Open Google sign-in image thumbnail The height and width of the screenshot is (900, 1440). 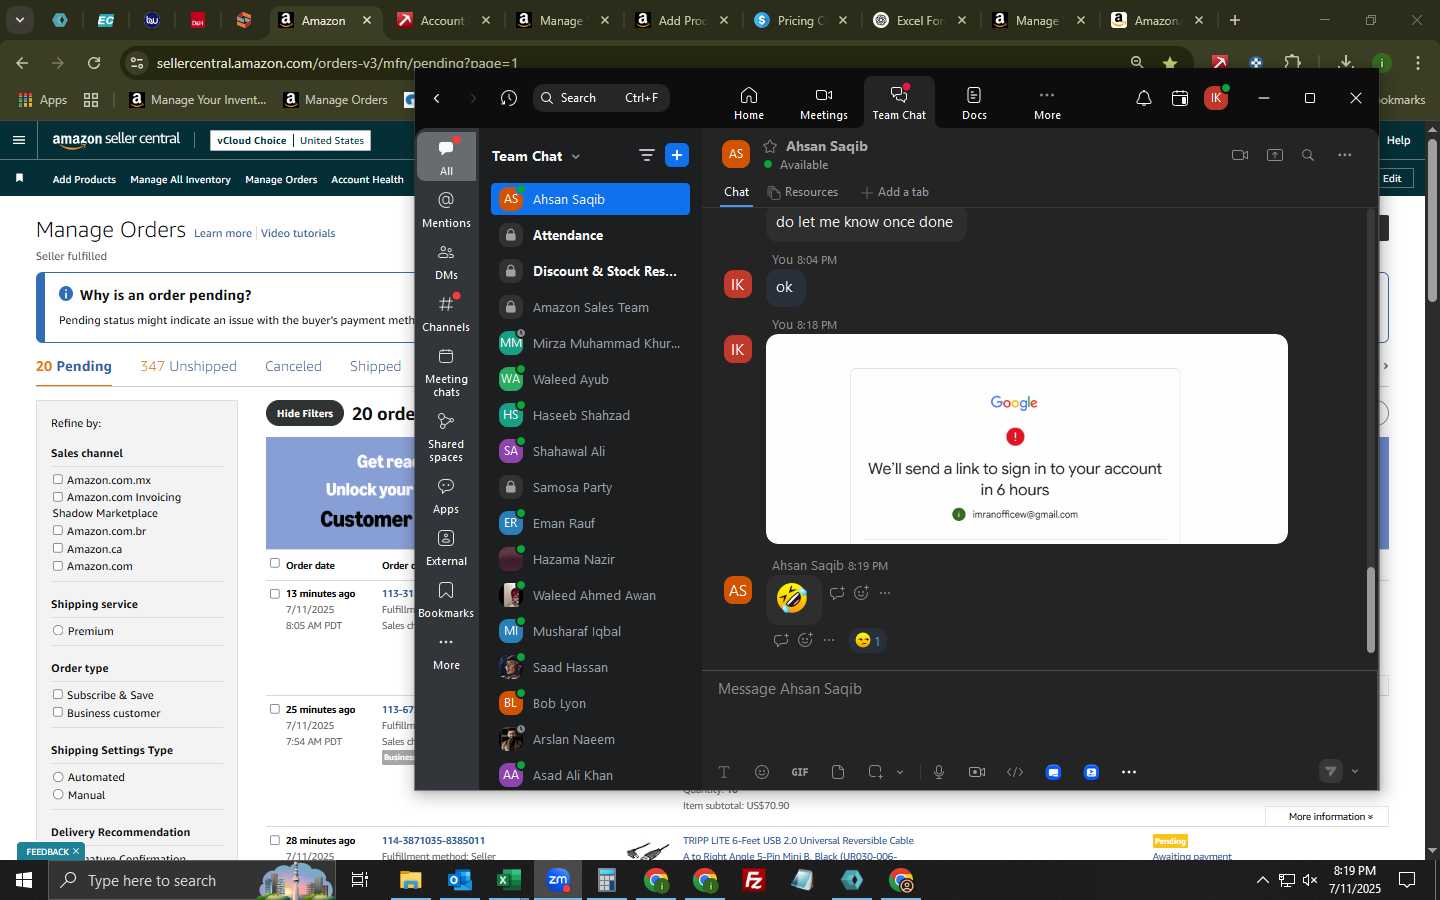pyautogui.click(x=1026, y=439)
